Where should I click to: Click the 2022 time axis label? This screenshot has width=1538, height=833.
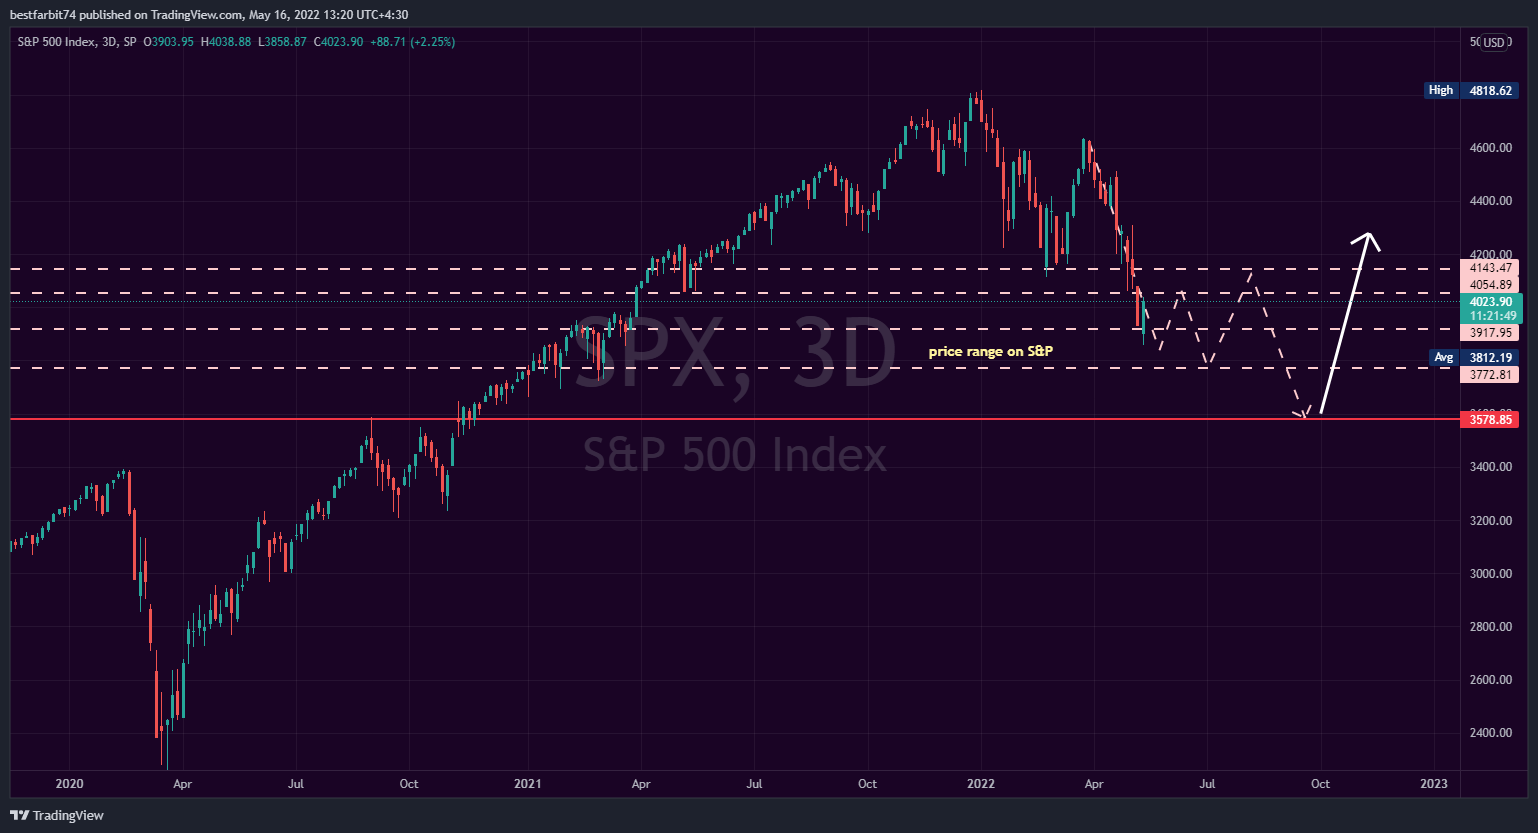pos(981,784)
